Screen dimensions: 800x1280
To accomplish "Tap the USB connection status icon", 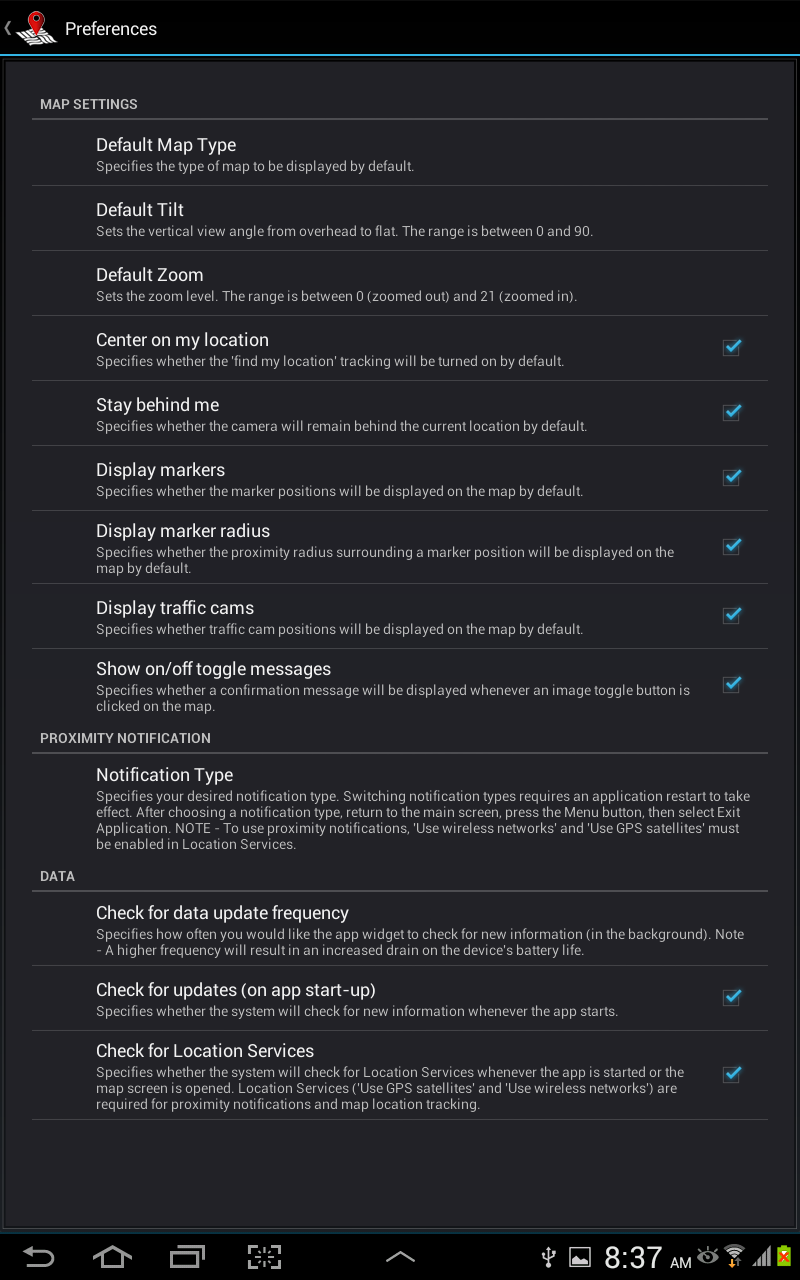I will click(x=548, y=1257).
